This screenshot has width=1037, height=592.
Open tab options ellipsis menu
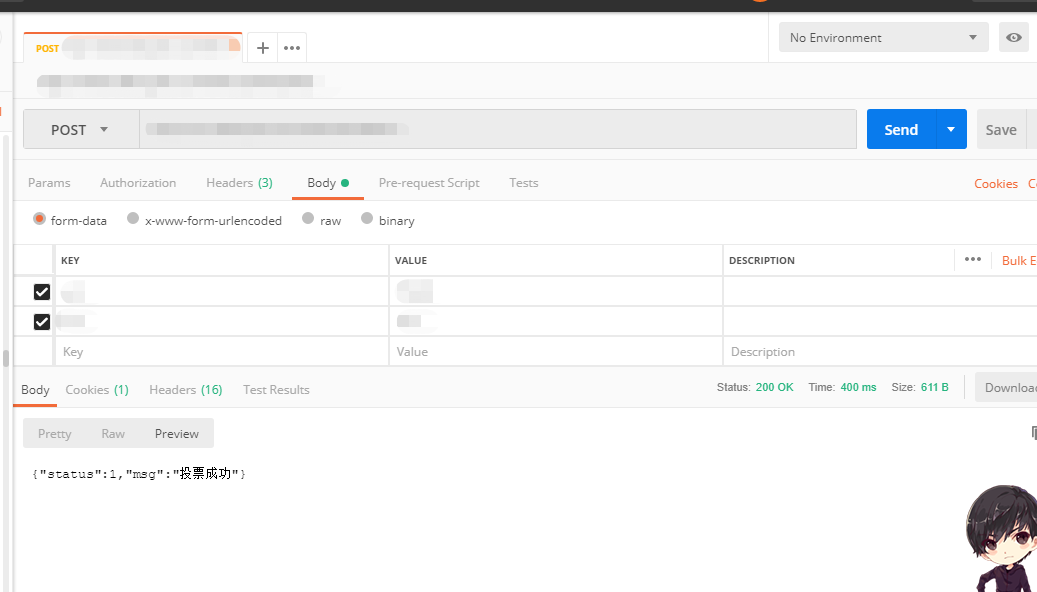[292, 48]
